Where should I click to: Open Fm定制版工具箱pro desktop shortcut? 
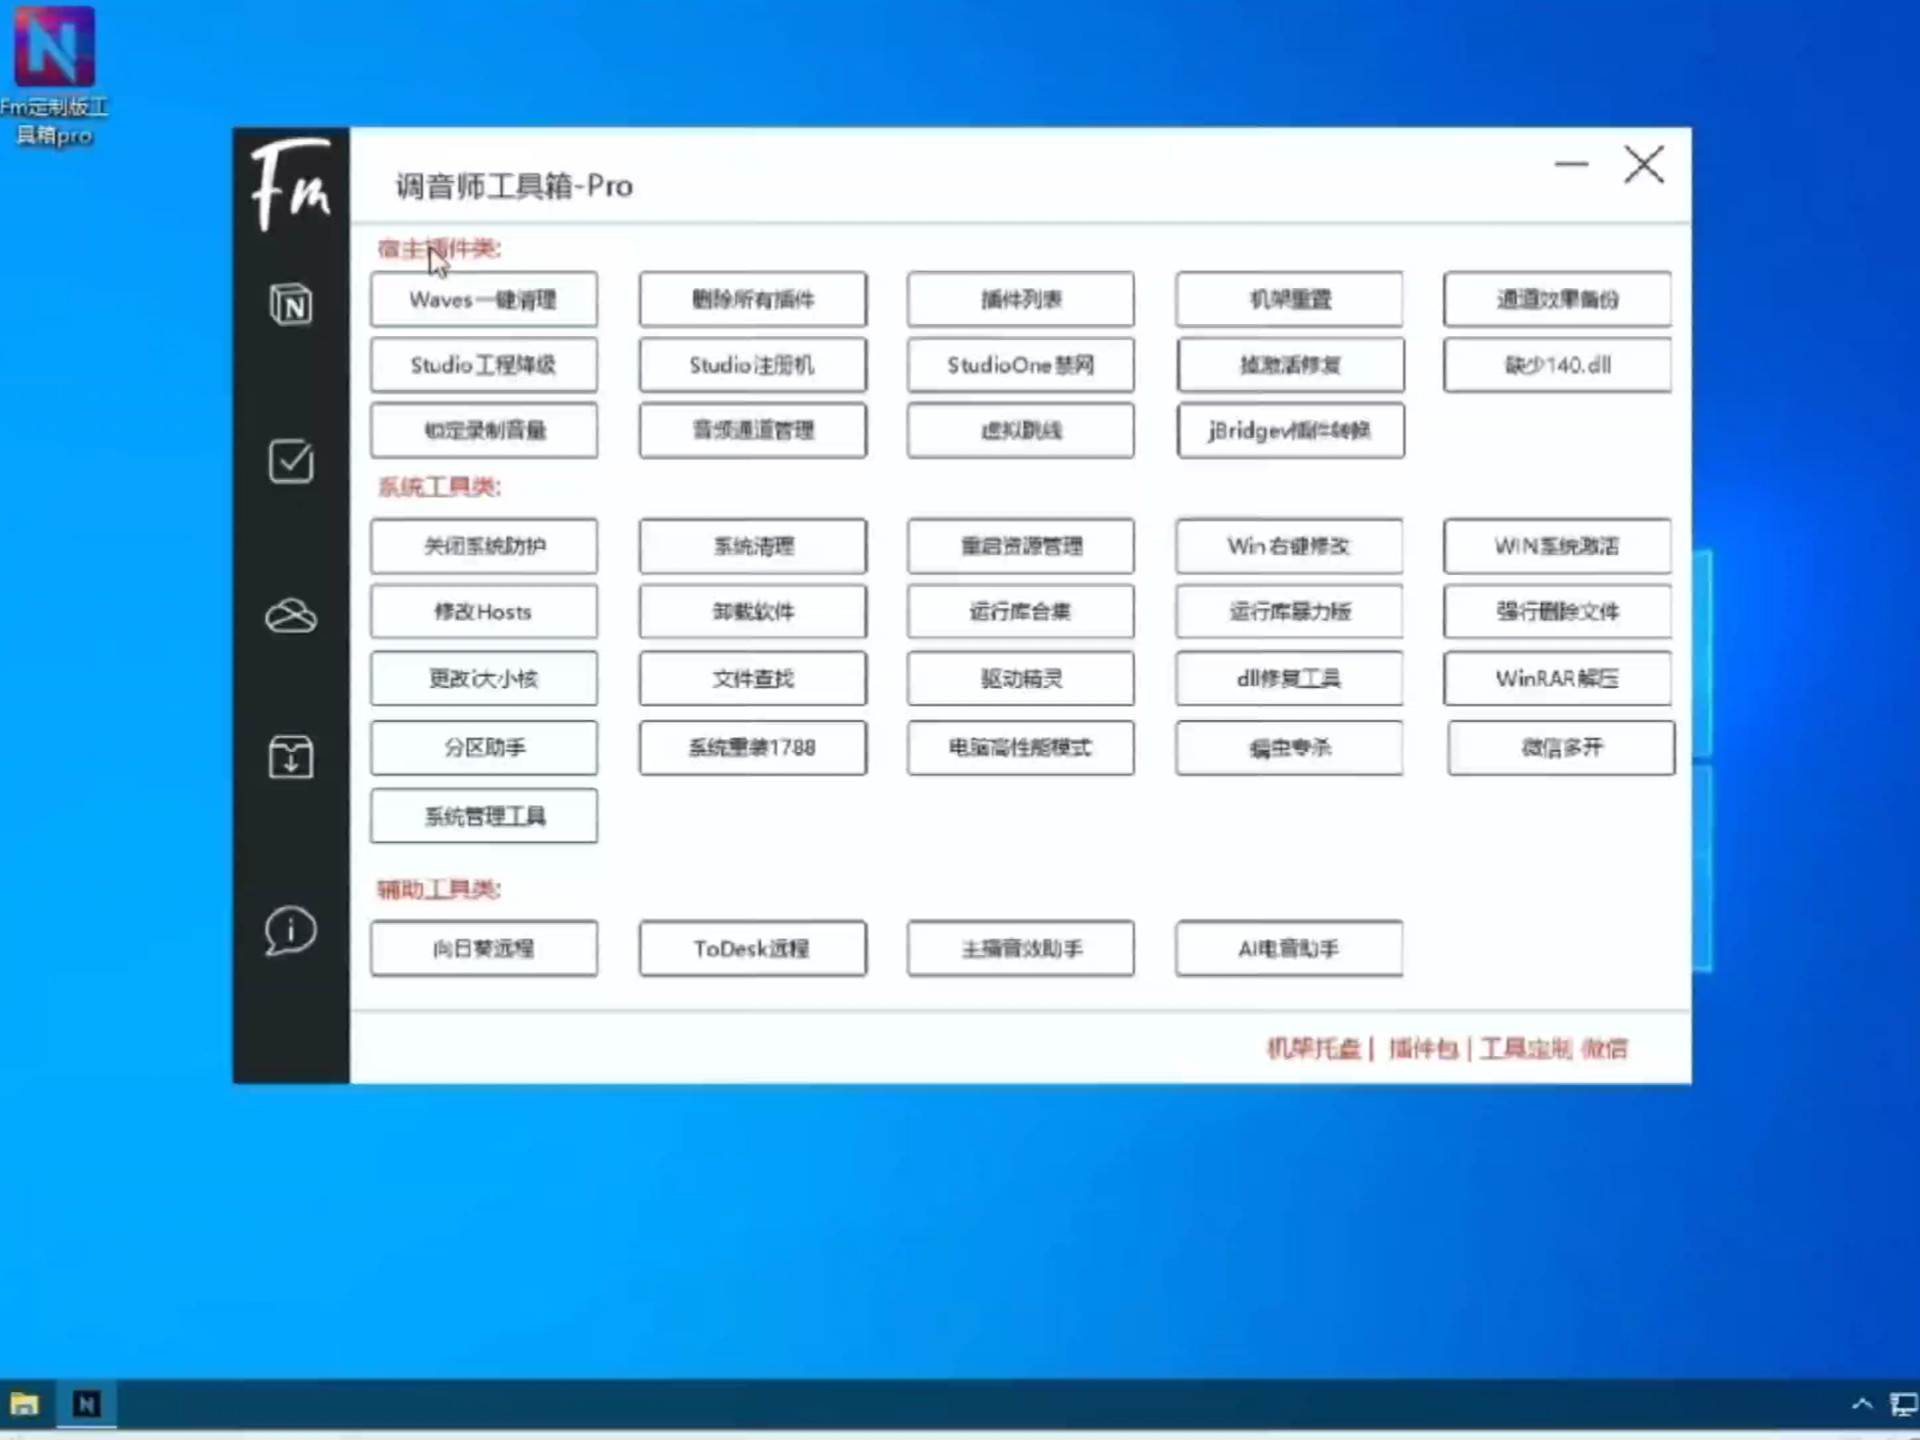(54, 76)
